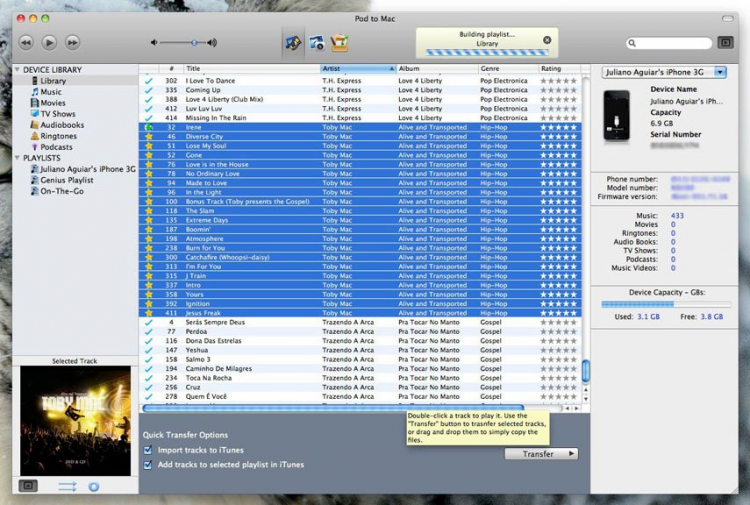This screenshot has width=750, height=505.
Task: Toggle the artwork panel button at bottom-left
Action: pyautogui.click(x=28, y=486)
